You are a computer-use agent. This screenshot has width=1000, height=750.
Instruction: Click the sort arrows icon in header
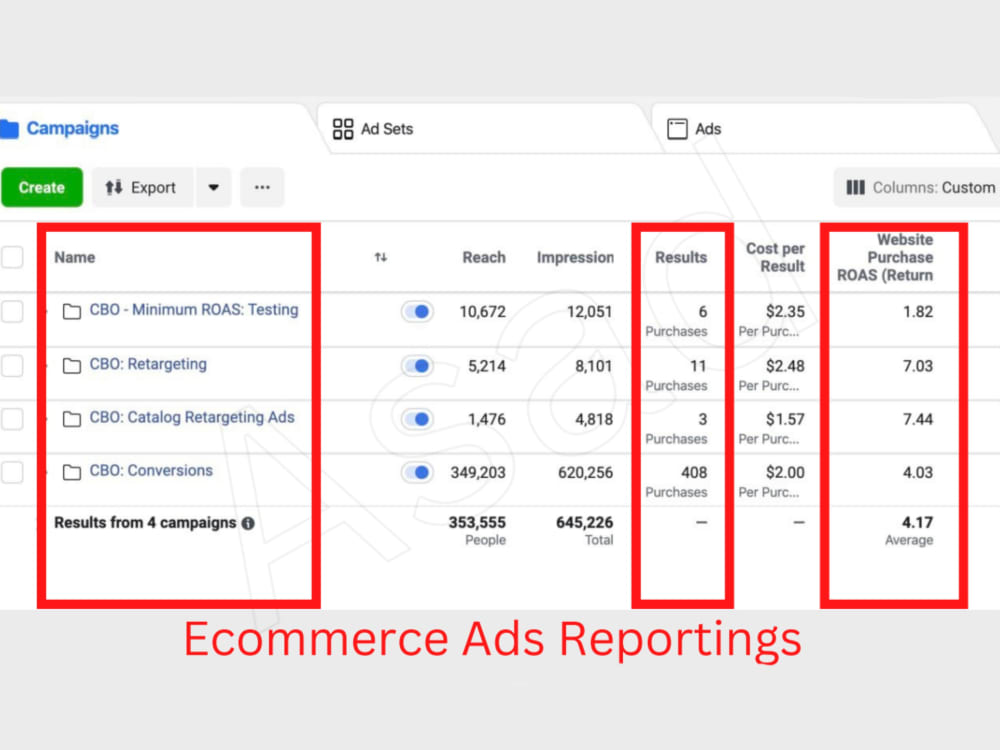[x=381, y=257]
